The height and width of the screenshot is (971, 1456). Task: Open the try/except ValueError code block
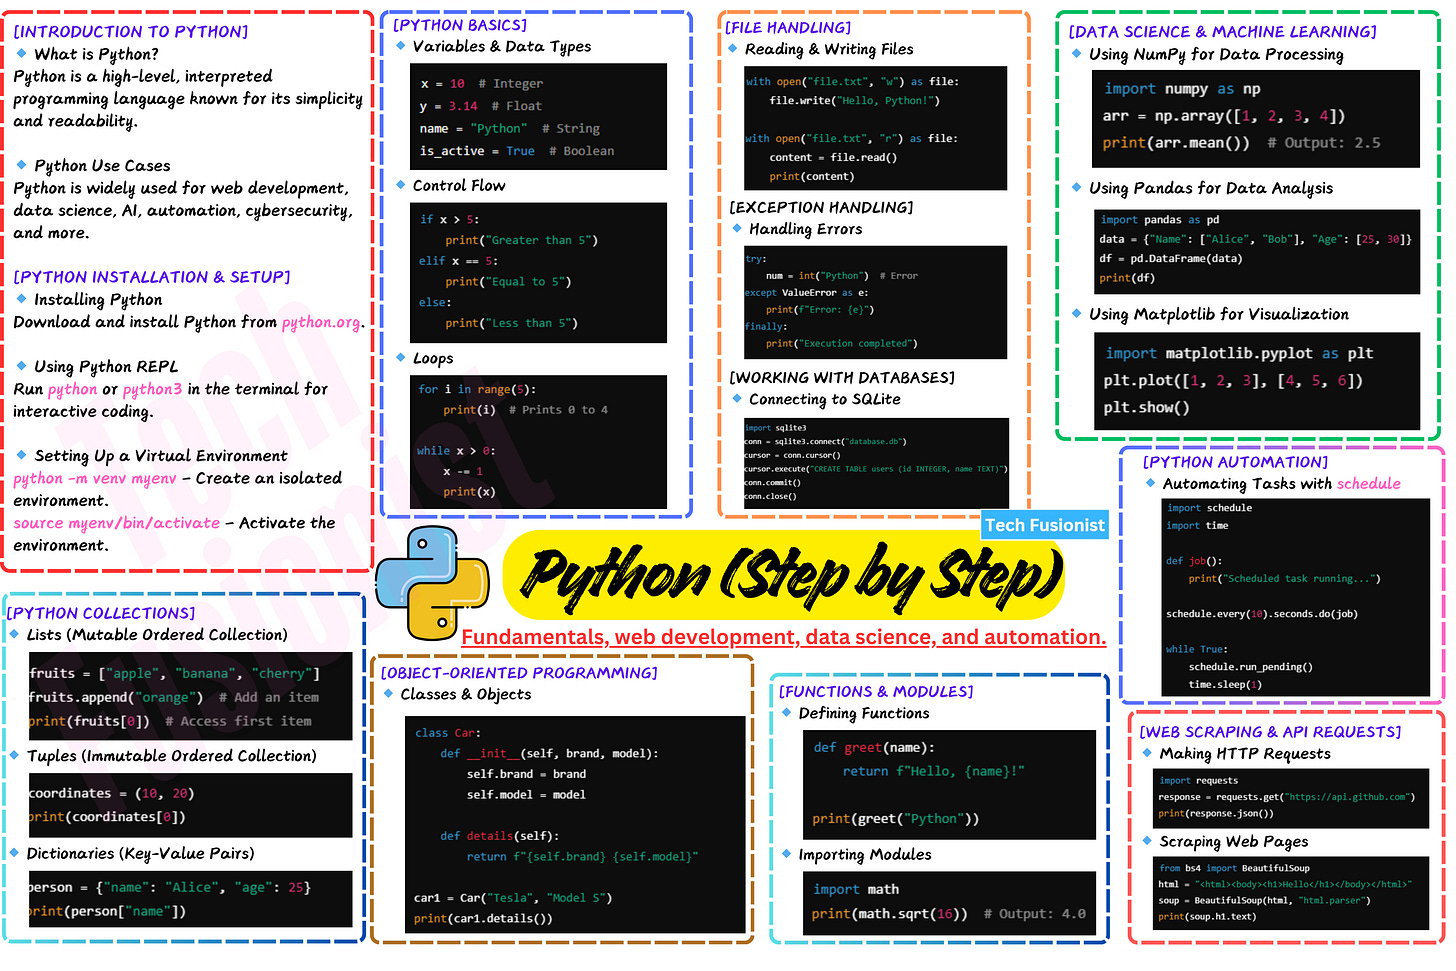tap(875, 302)
